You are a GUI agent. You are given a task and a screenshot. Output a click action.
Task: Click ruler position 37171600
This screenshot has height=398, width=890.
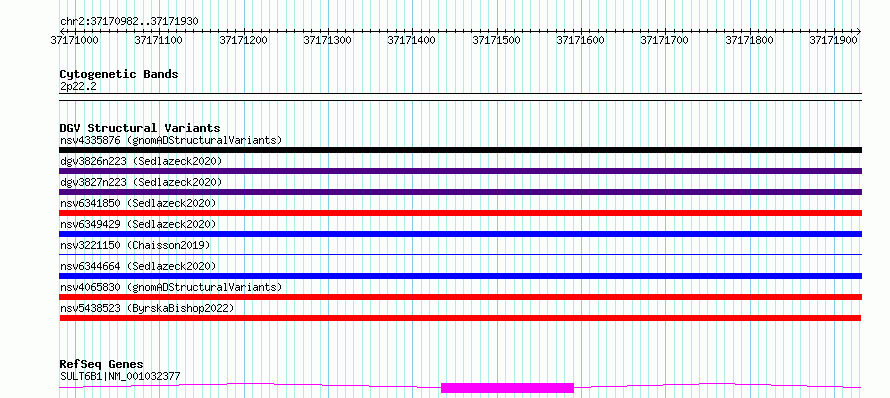pos(581,41)
